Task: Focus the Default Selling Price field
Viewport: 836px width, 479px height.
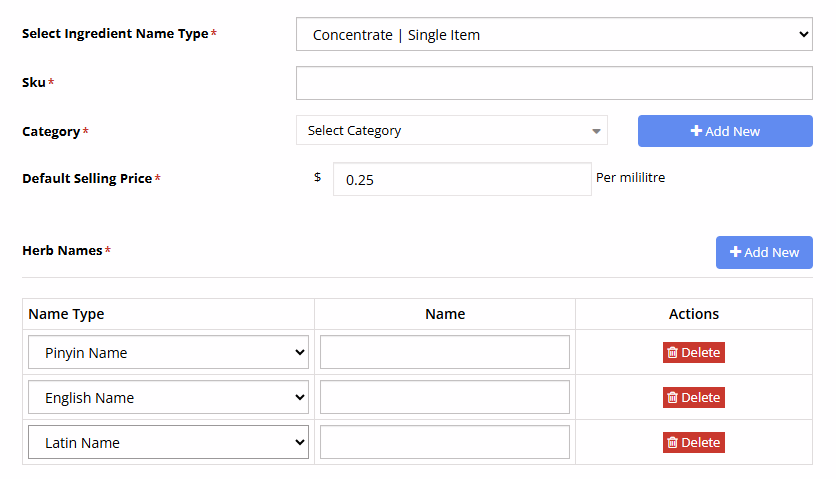Action: pos(462,179)
